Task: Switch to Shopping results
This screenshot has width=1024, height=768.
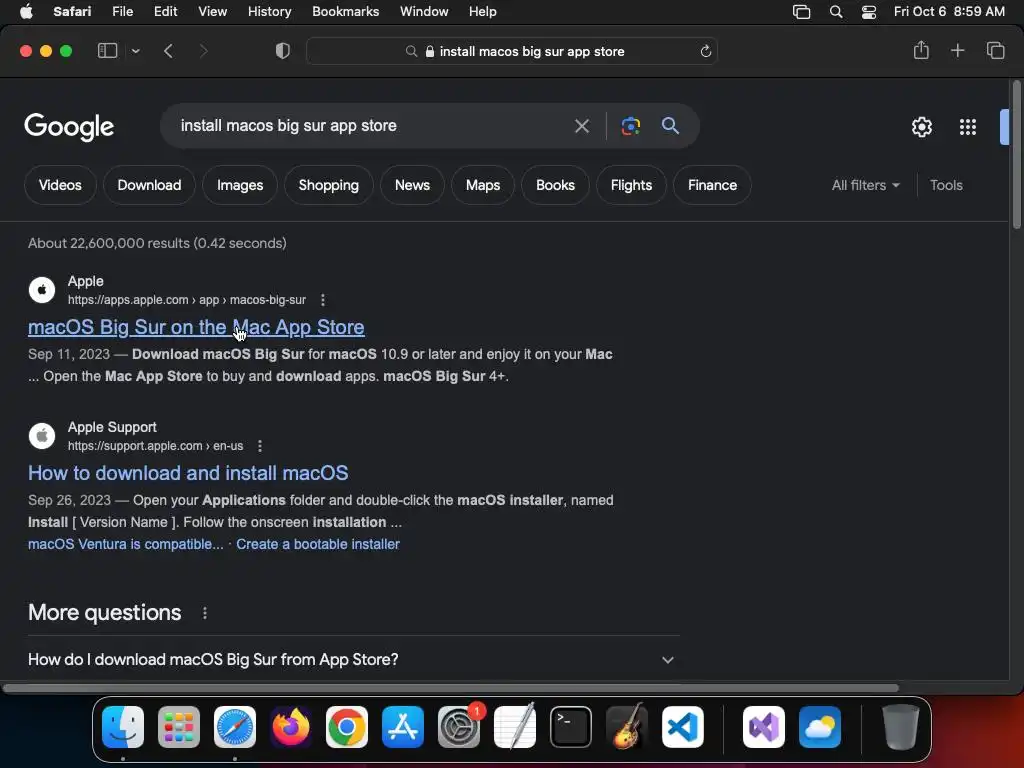Action: pos(328,185)
